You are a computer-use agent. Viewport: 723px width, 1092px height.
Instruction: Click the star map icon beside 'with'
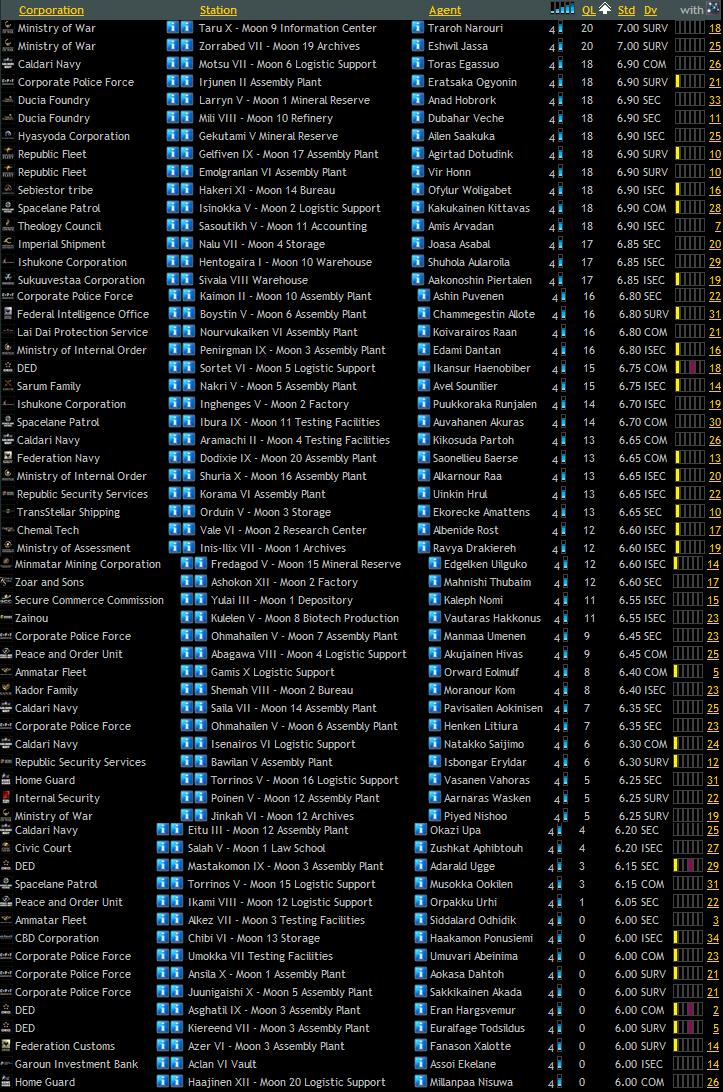713,8
